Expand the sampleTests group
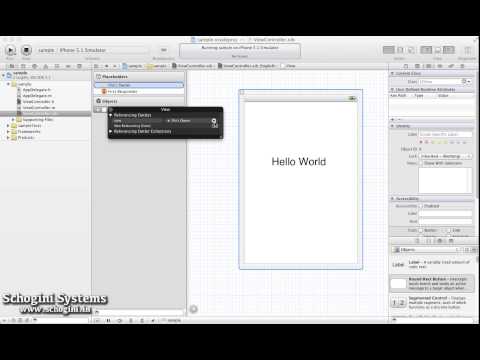The image size is (480, 360). click(x=8, y=126)
